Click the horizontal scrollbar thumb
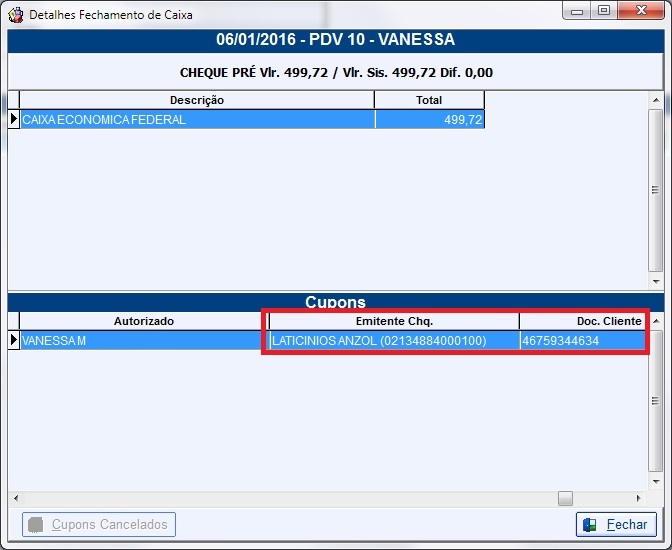The height and width of the screenshot is (550, 672). [565, 498]
